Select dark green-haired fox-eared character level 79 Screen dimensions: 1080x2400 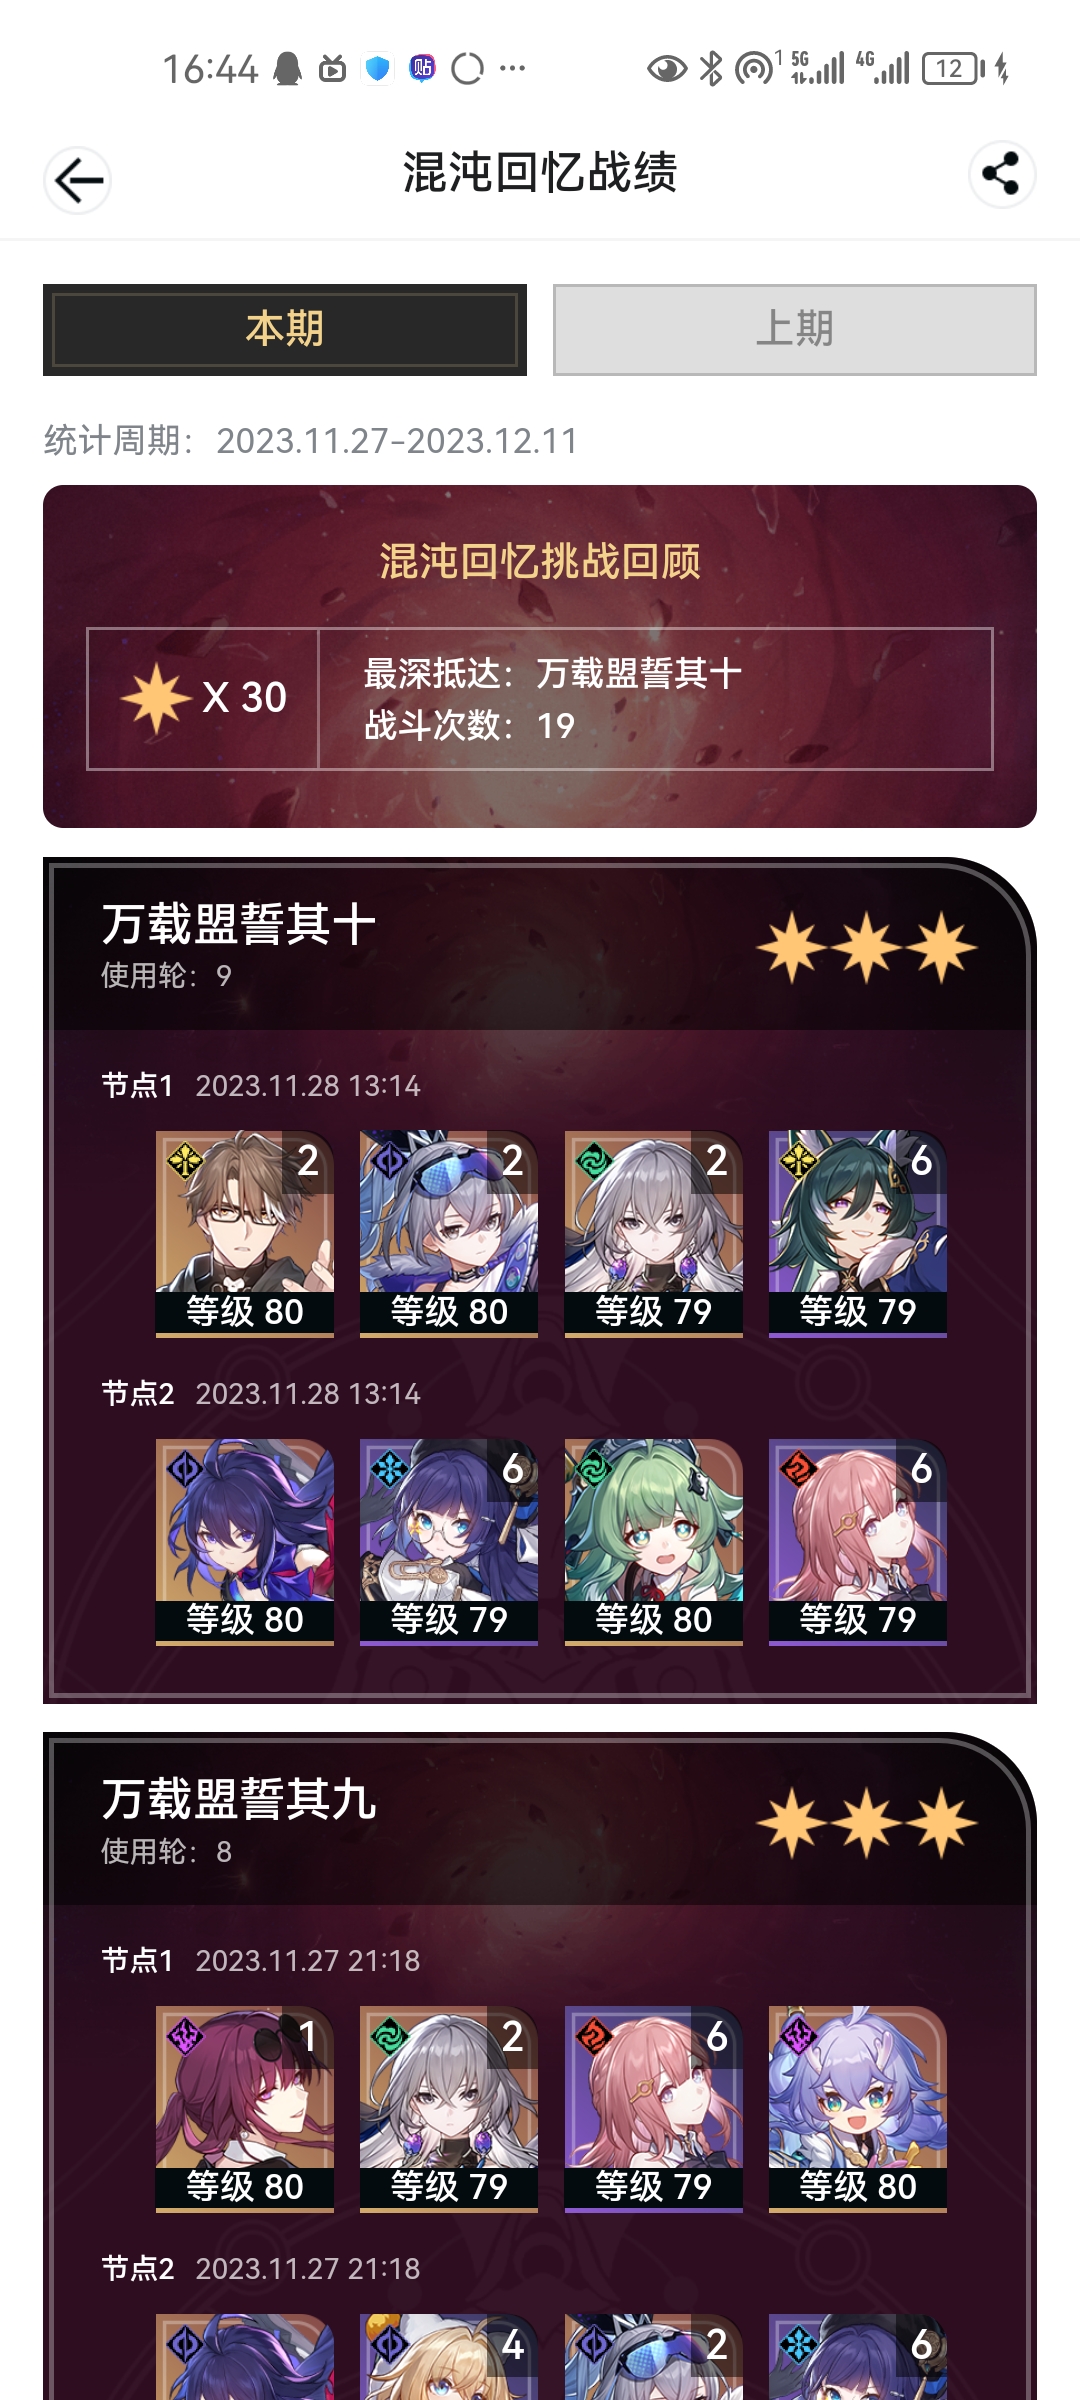(857, 1234)
